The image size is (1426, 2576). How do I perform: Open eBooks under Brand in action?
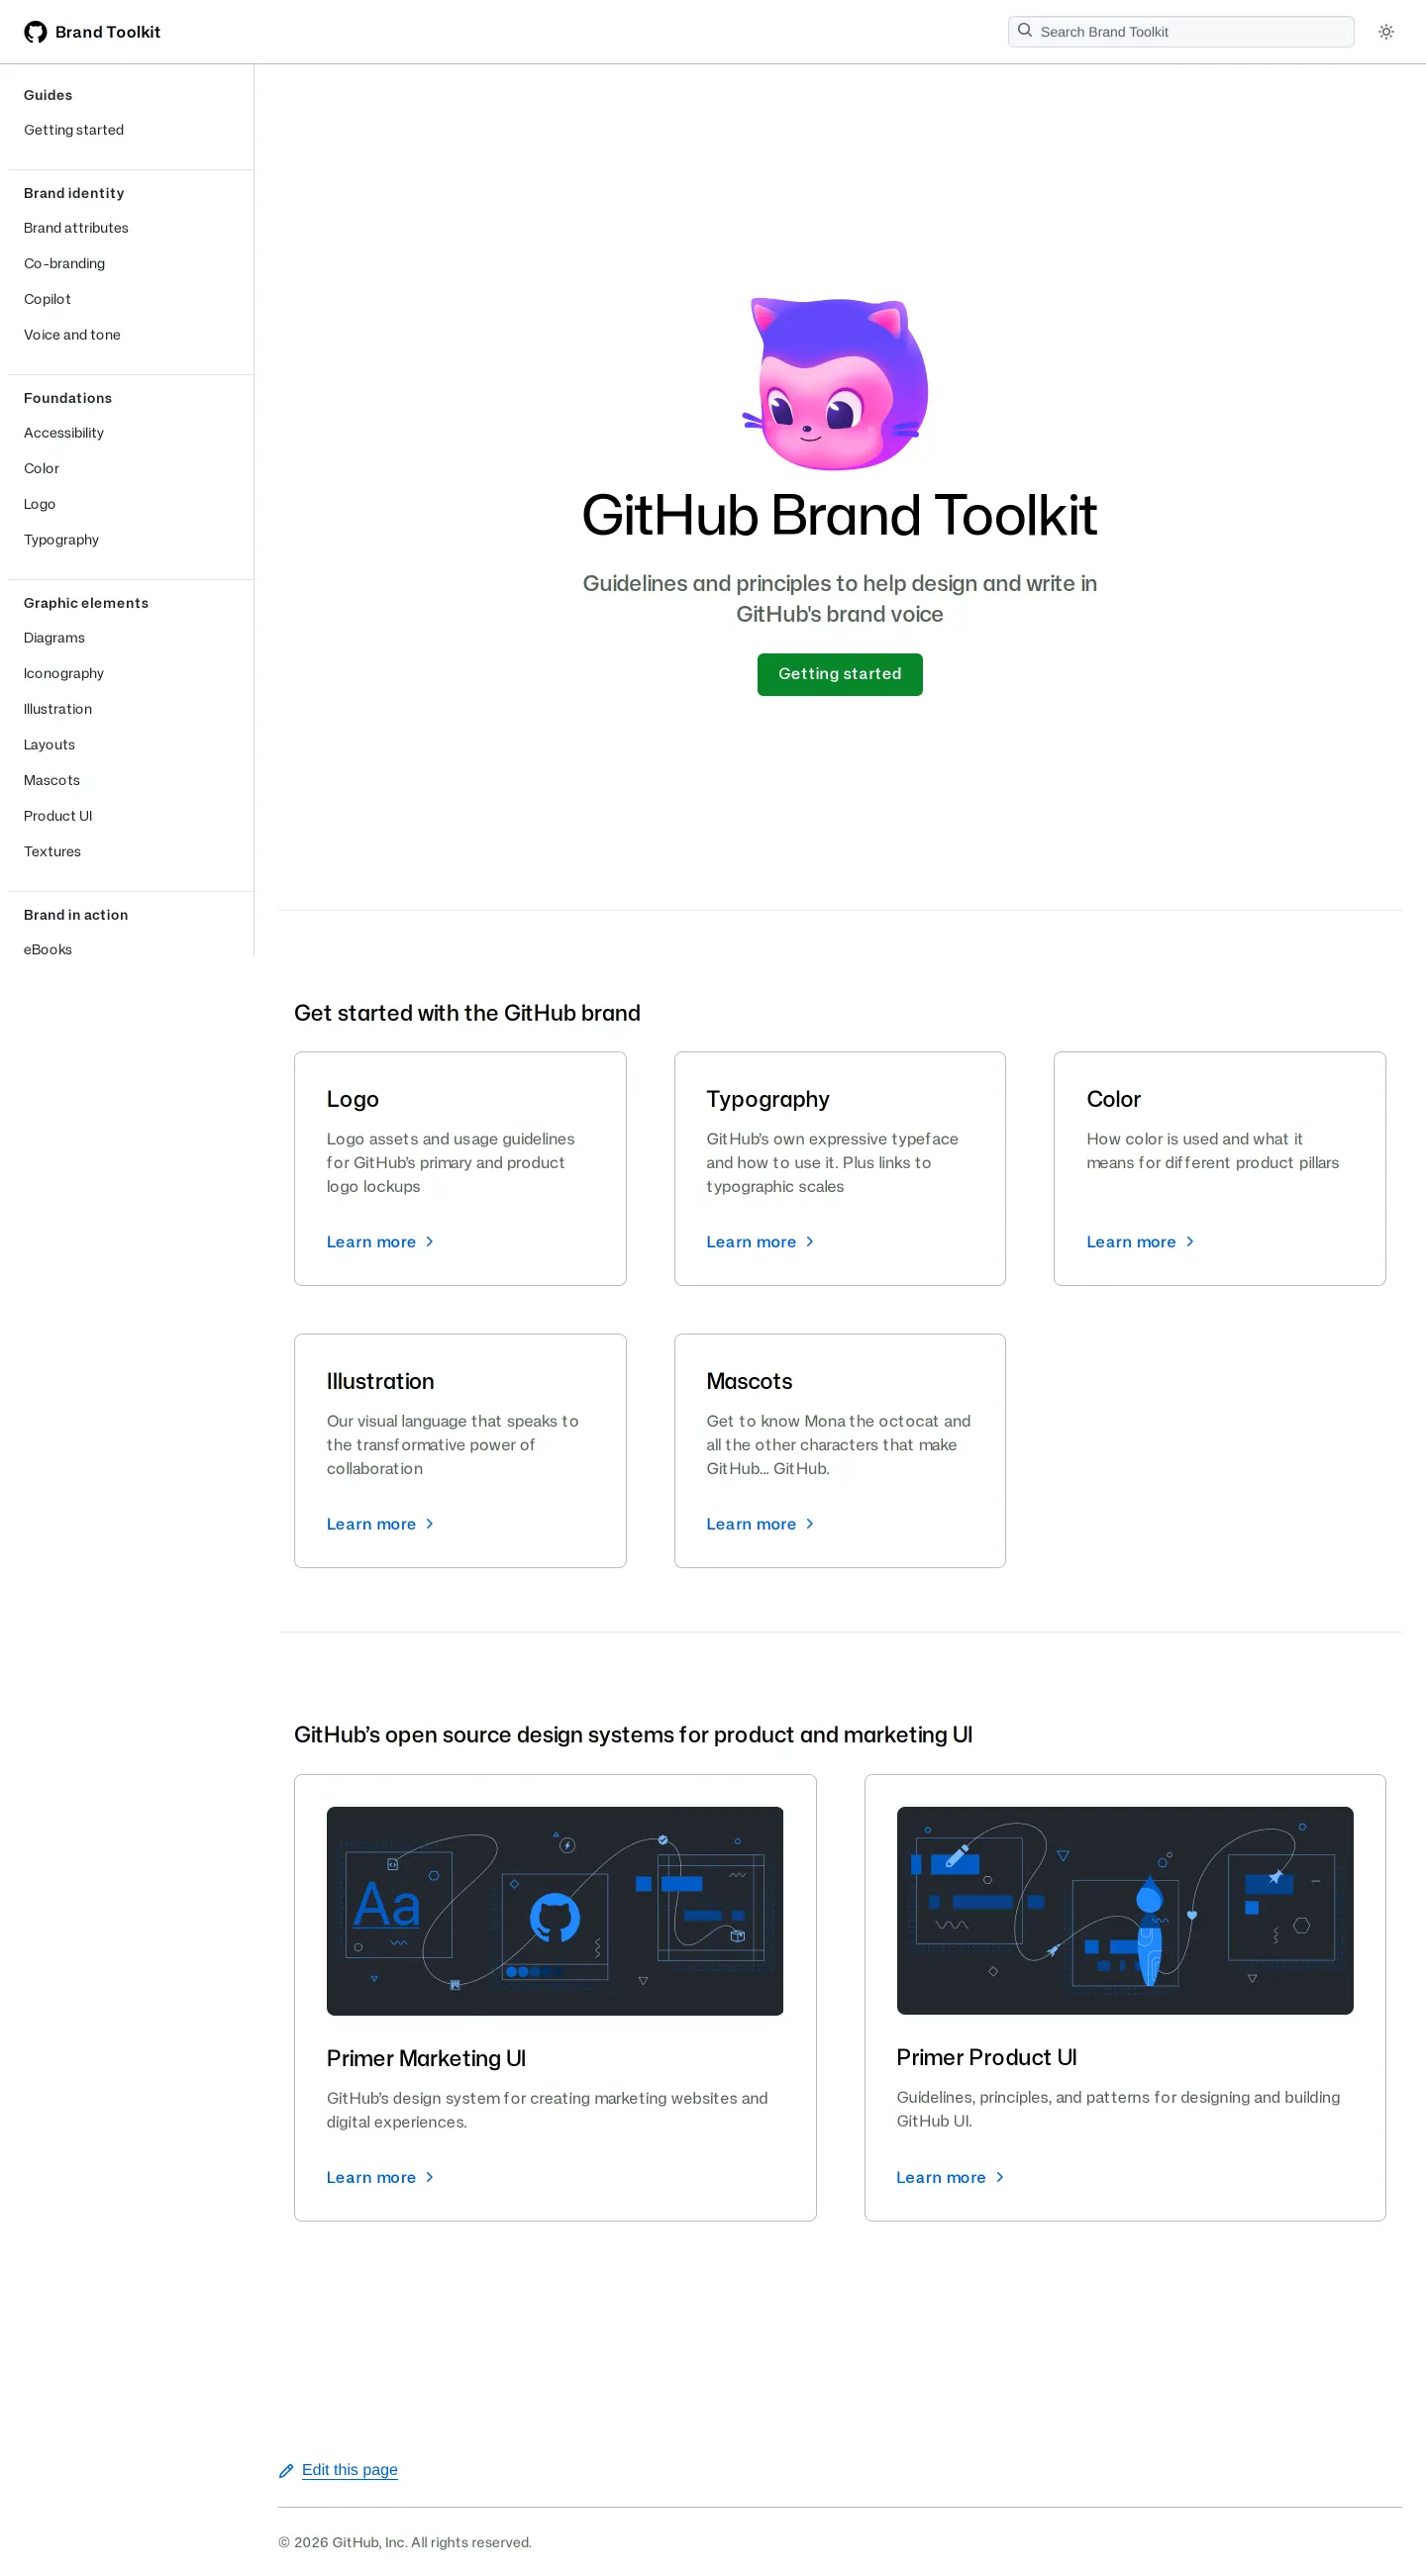pyautogui.click(x=48, y=950)
